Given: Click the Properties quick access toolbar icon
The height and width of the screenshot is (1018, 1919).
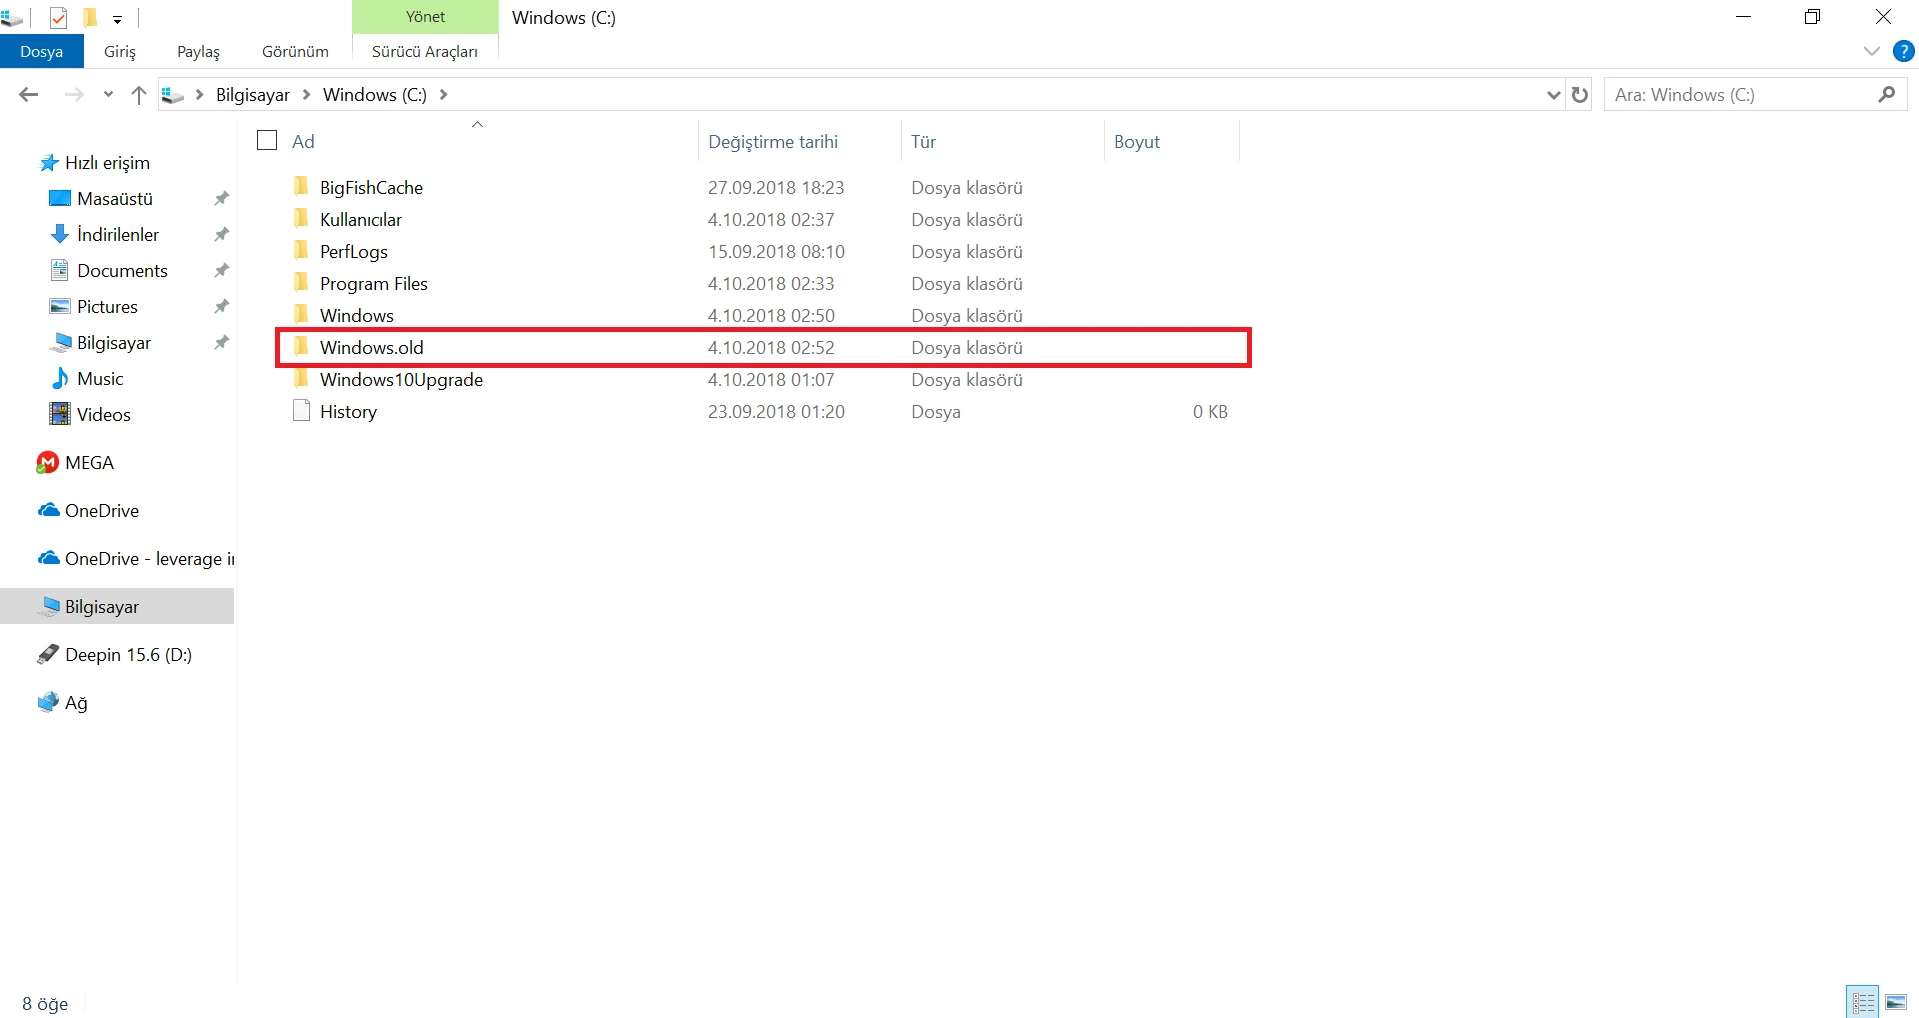Looking at the screenshot, I should pyautogui.click(x=58, y=18).
